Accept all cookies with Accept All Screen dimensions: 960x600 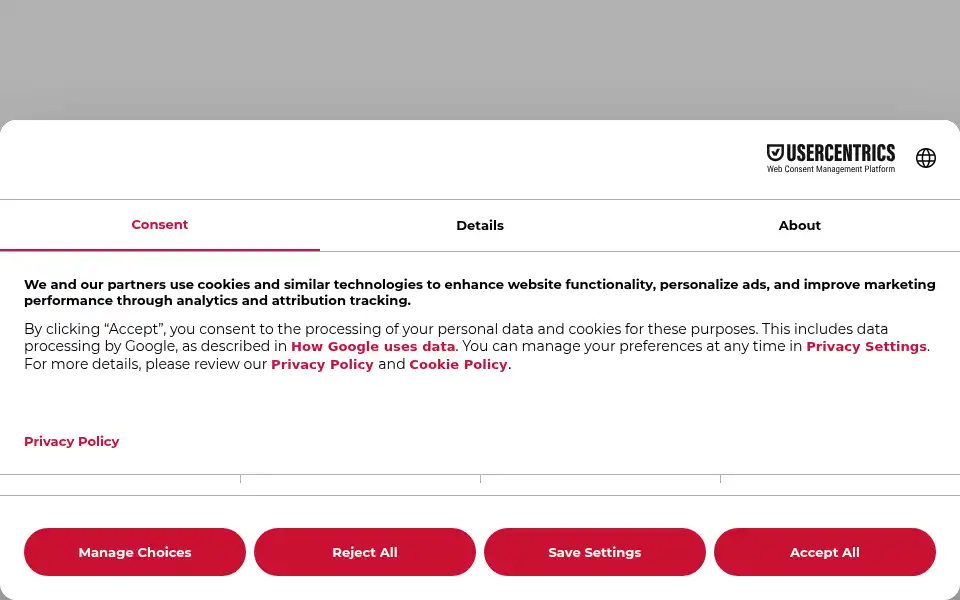(x=825, y=552)
